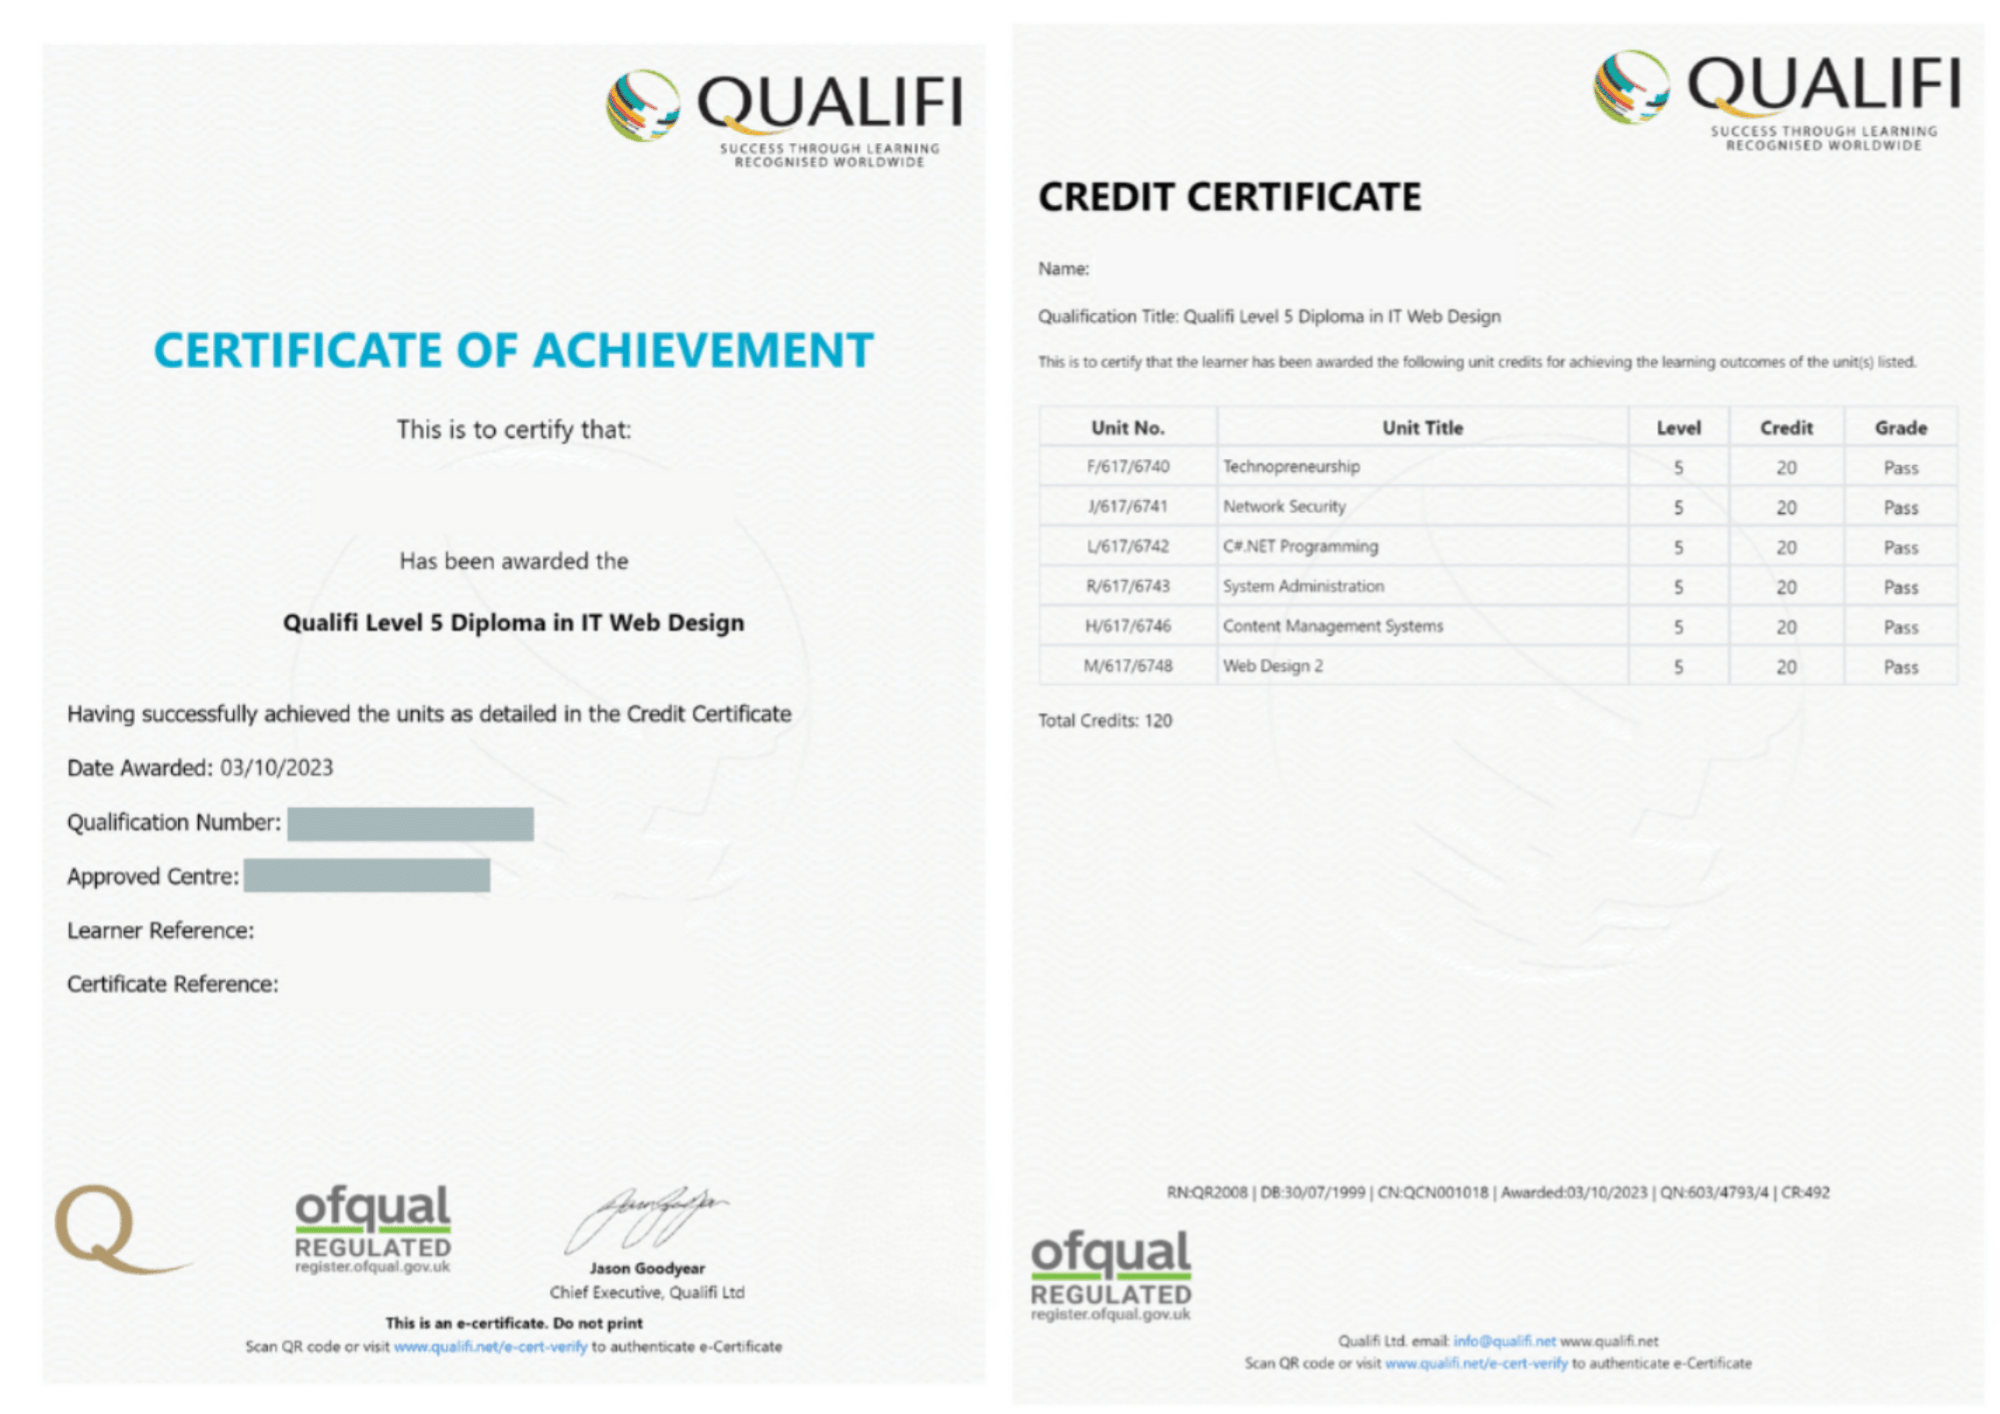Open the e-cert-verify link on left certificate
This screenshot has width=2000, height=1414.
(490, 1347)
